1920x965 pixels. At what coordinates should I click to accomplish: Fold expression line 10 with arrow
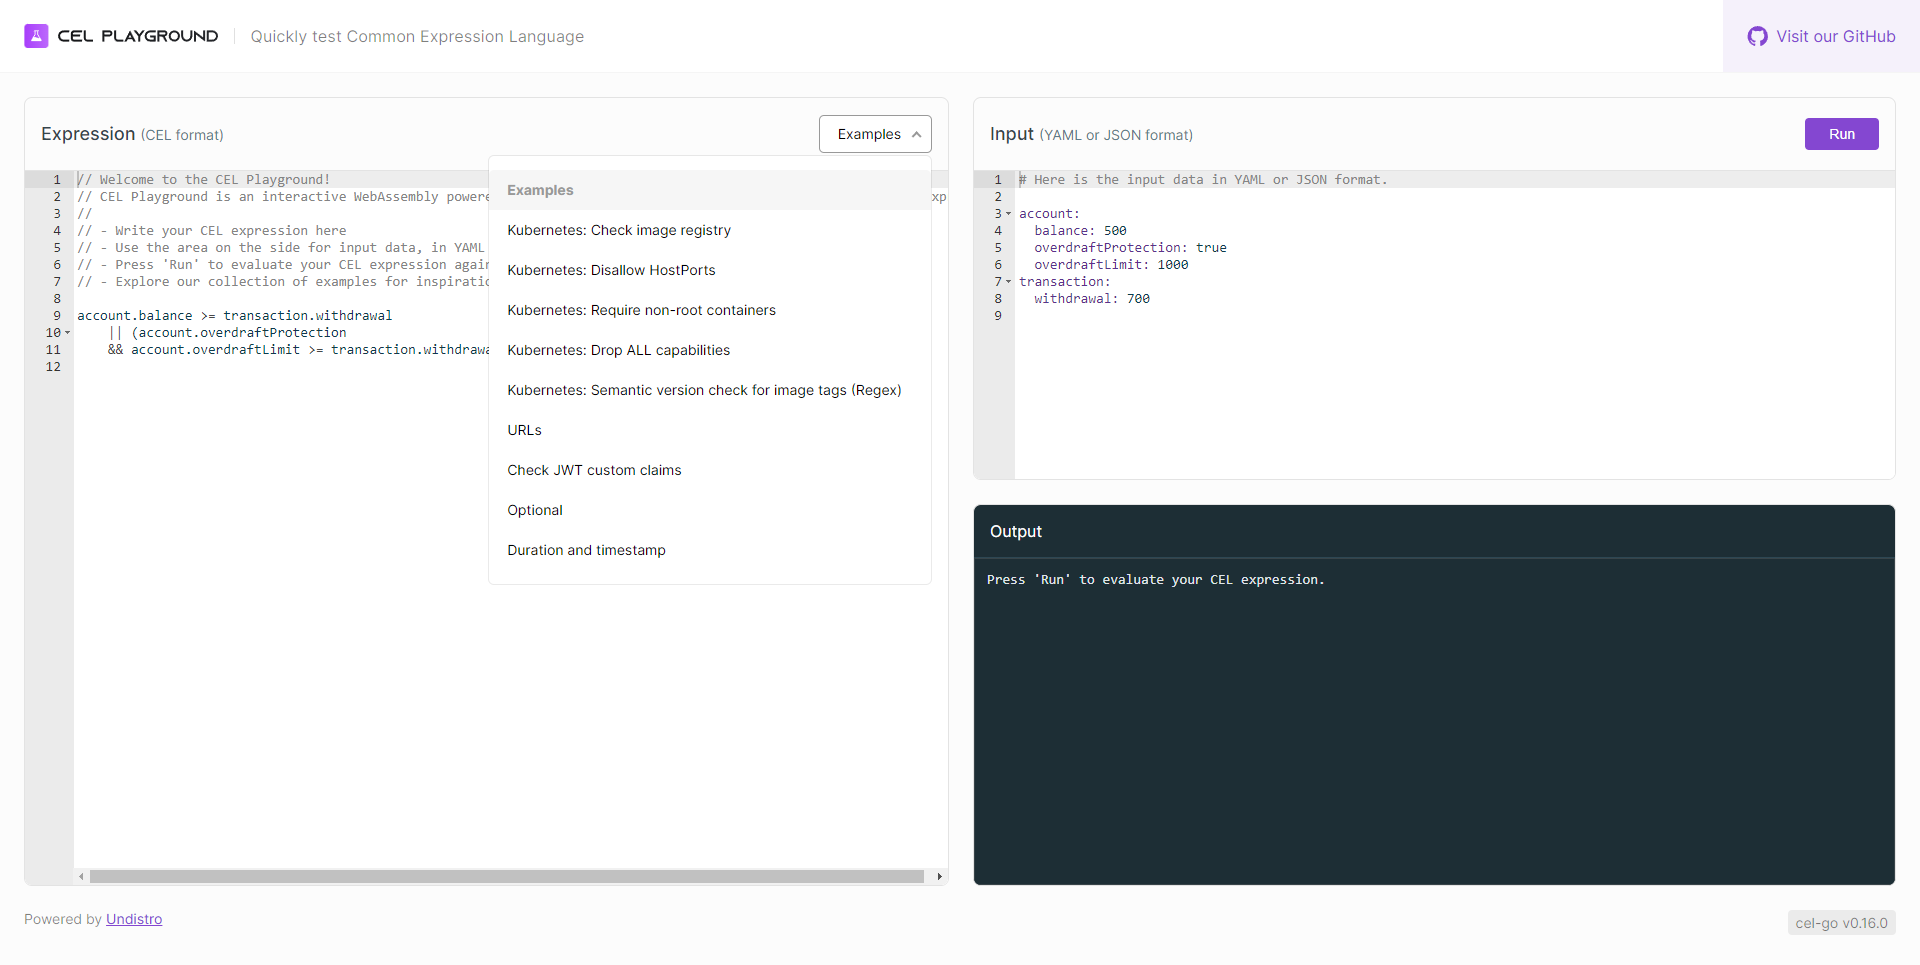pyautogui.click(x=68, y=333)
